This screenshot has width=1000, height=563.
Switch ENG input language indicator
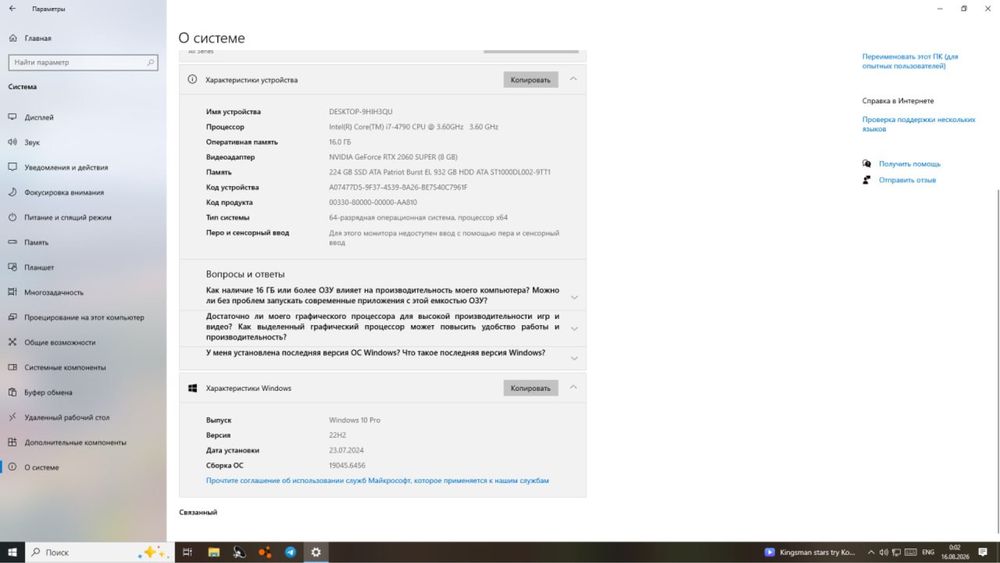coord(928,552)
